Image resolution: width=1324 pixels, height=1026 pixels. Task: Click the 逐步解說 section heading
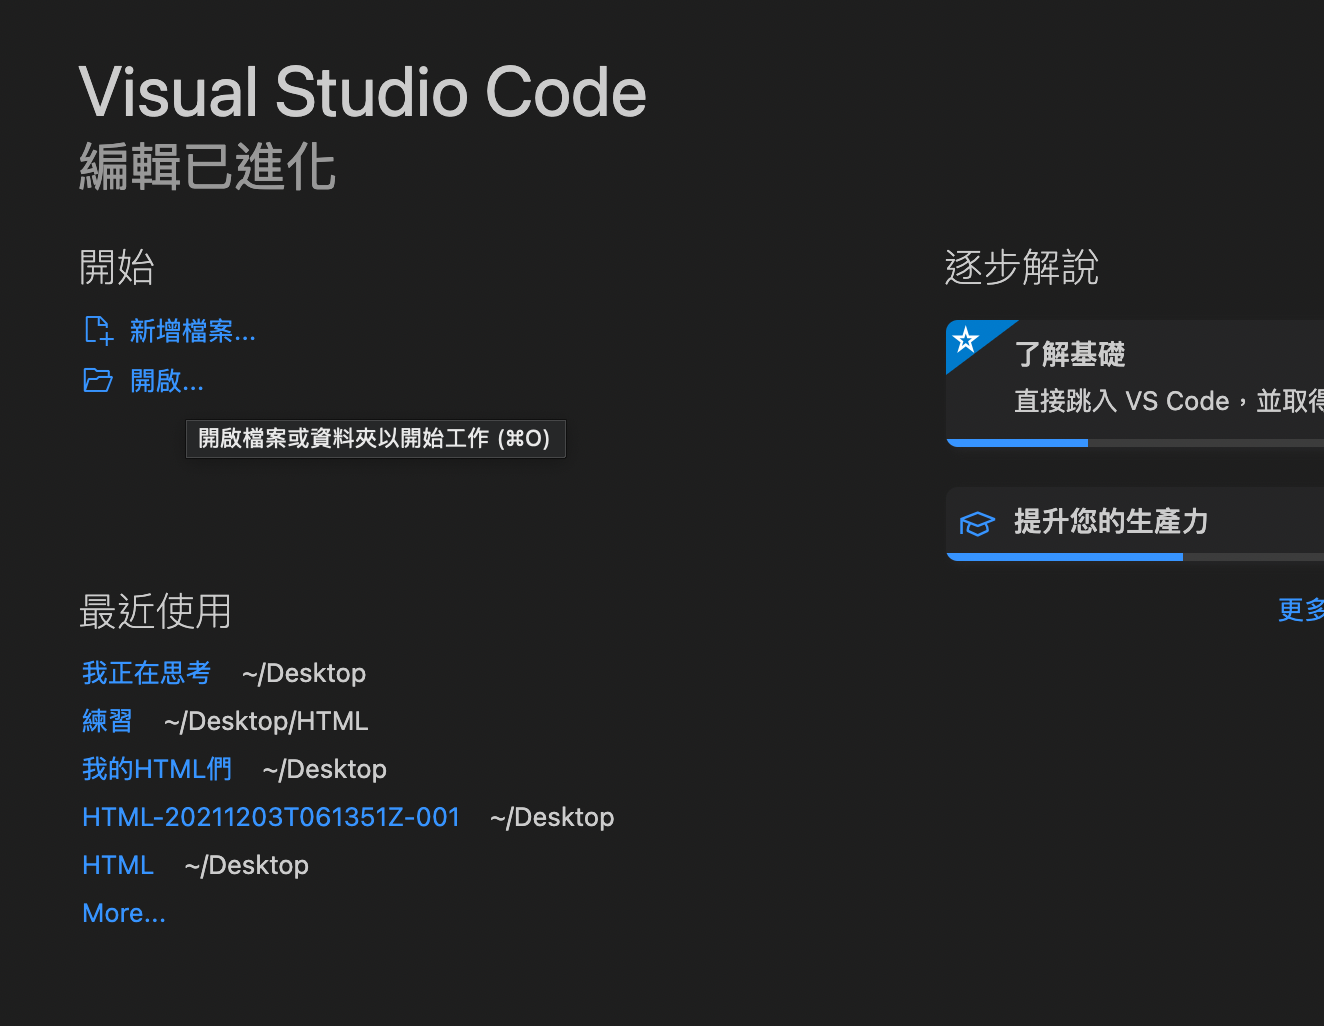click(1022, 267)
